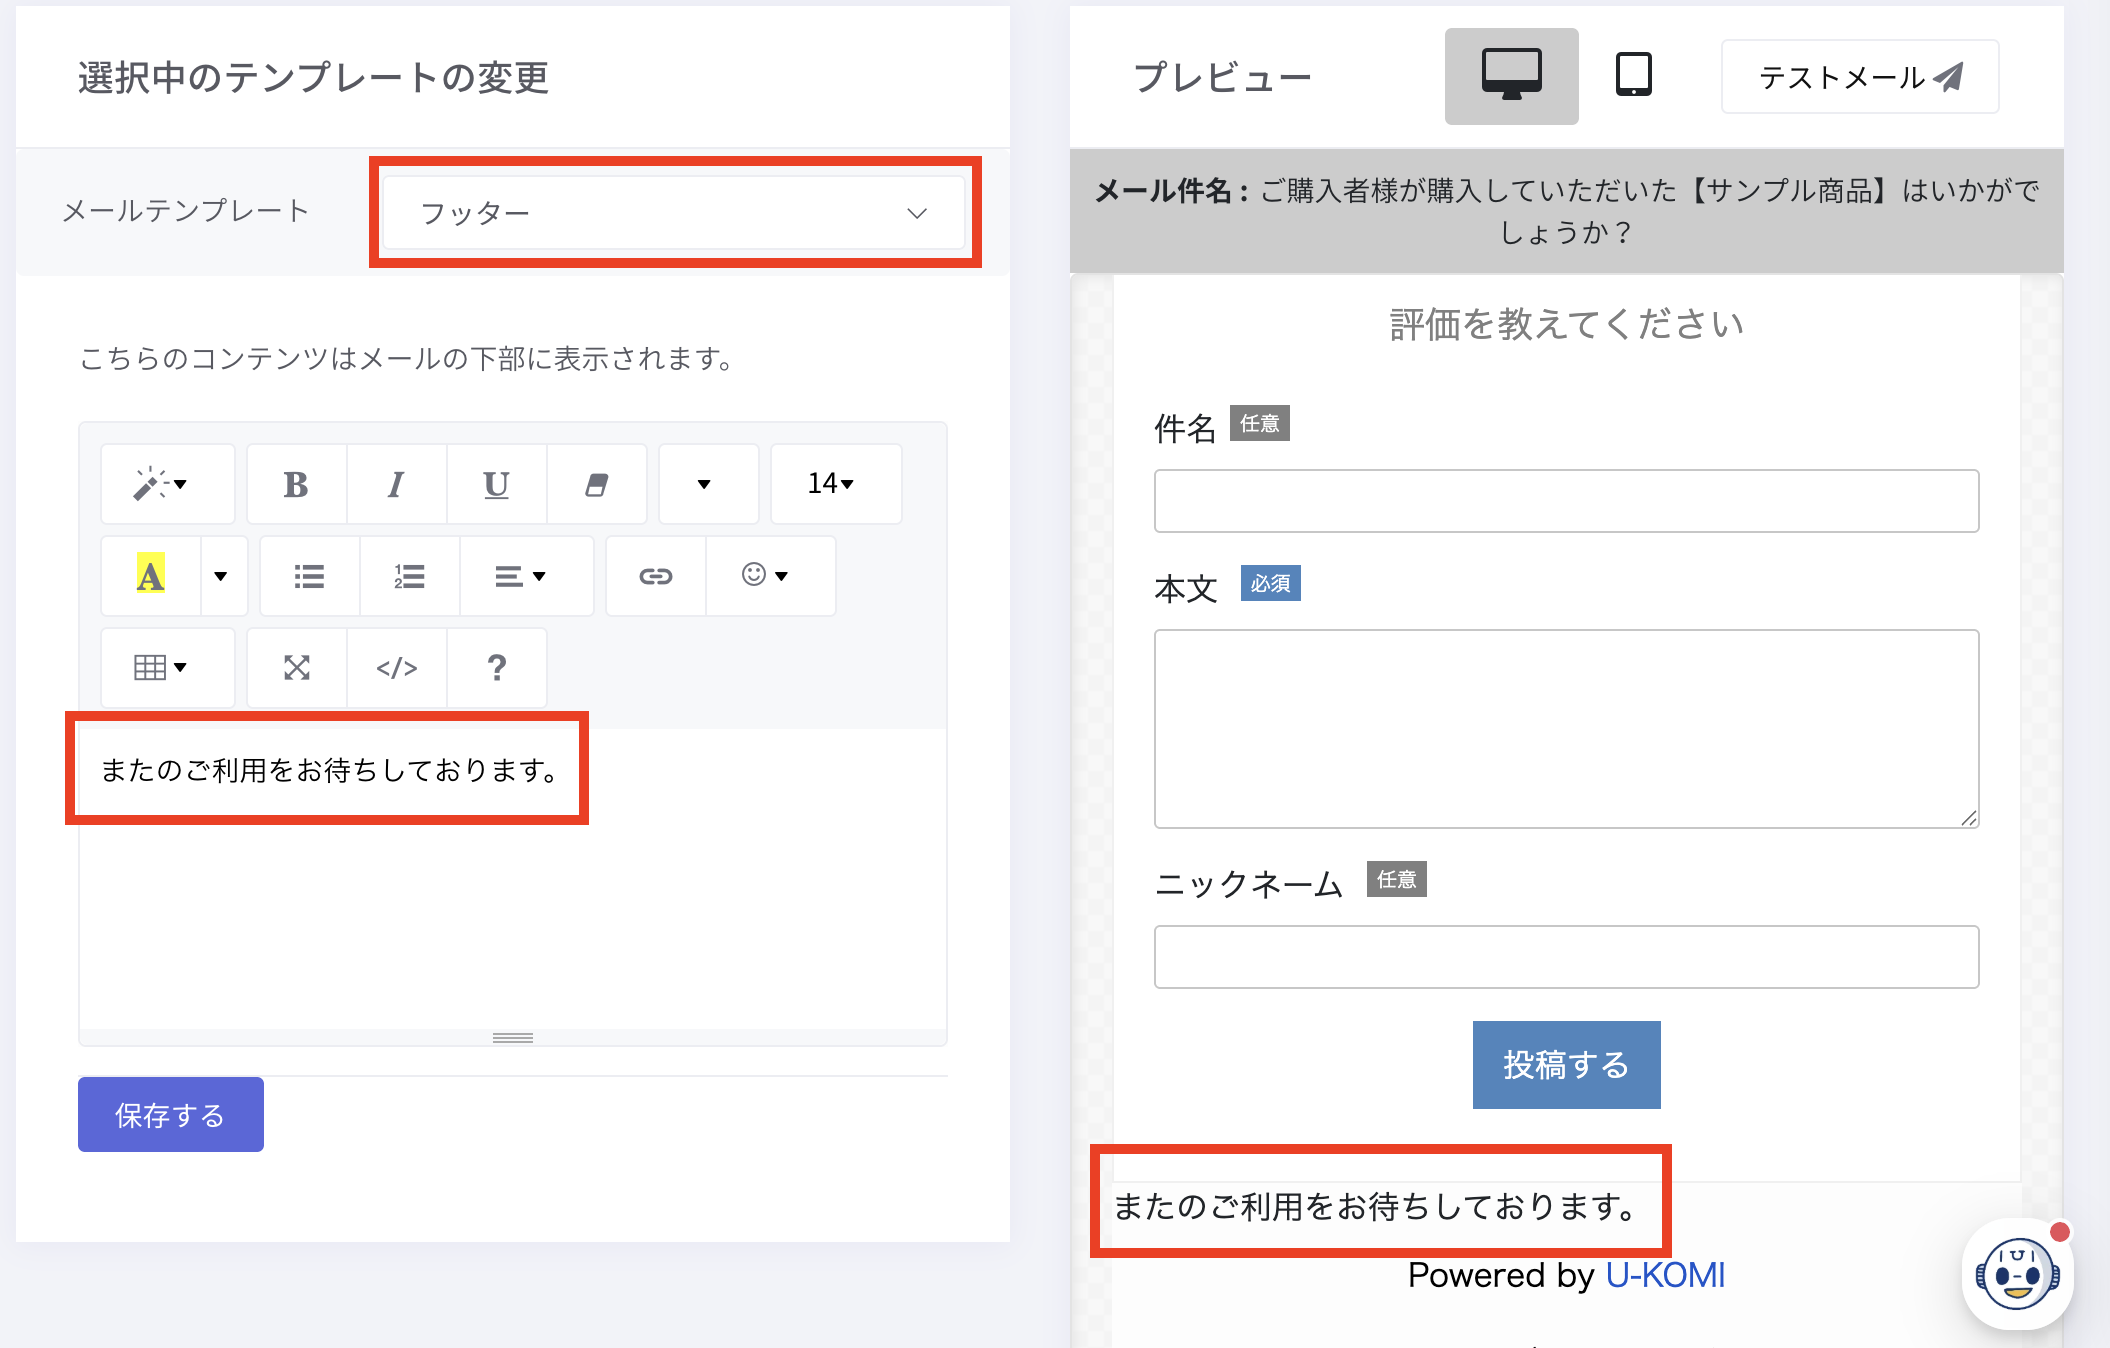
Task: Insert a numbered list
Action: click(409, 577)
